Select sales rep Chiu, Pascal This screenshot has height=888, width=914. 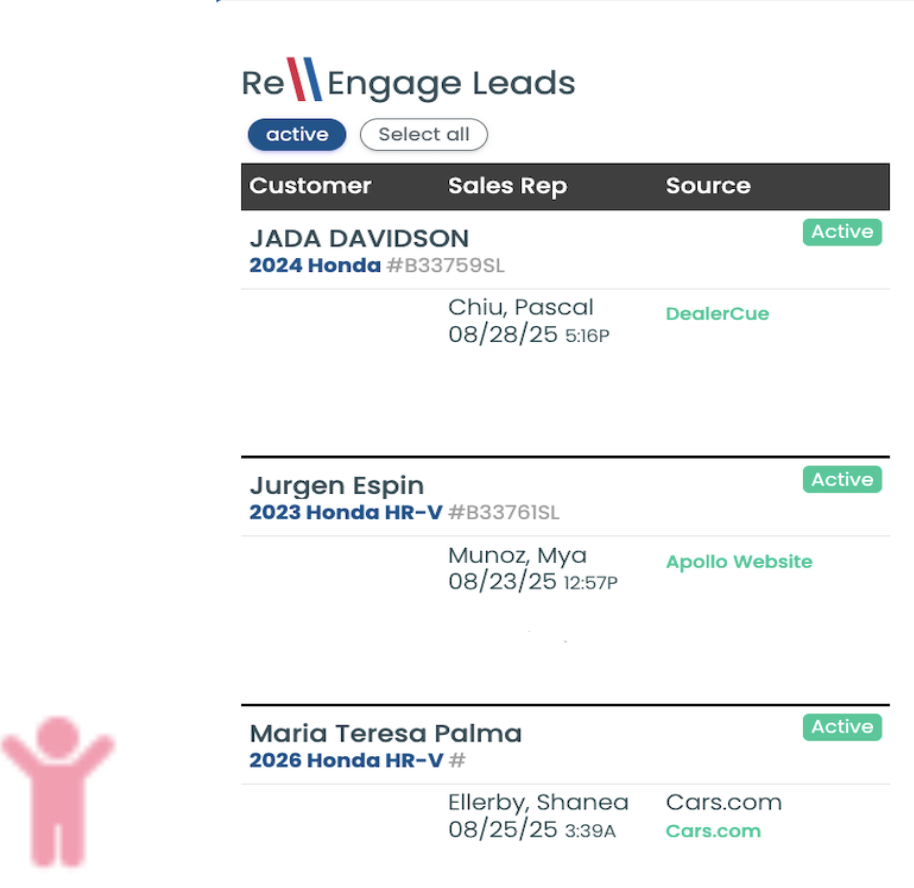(521, 308)
